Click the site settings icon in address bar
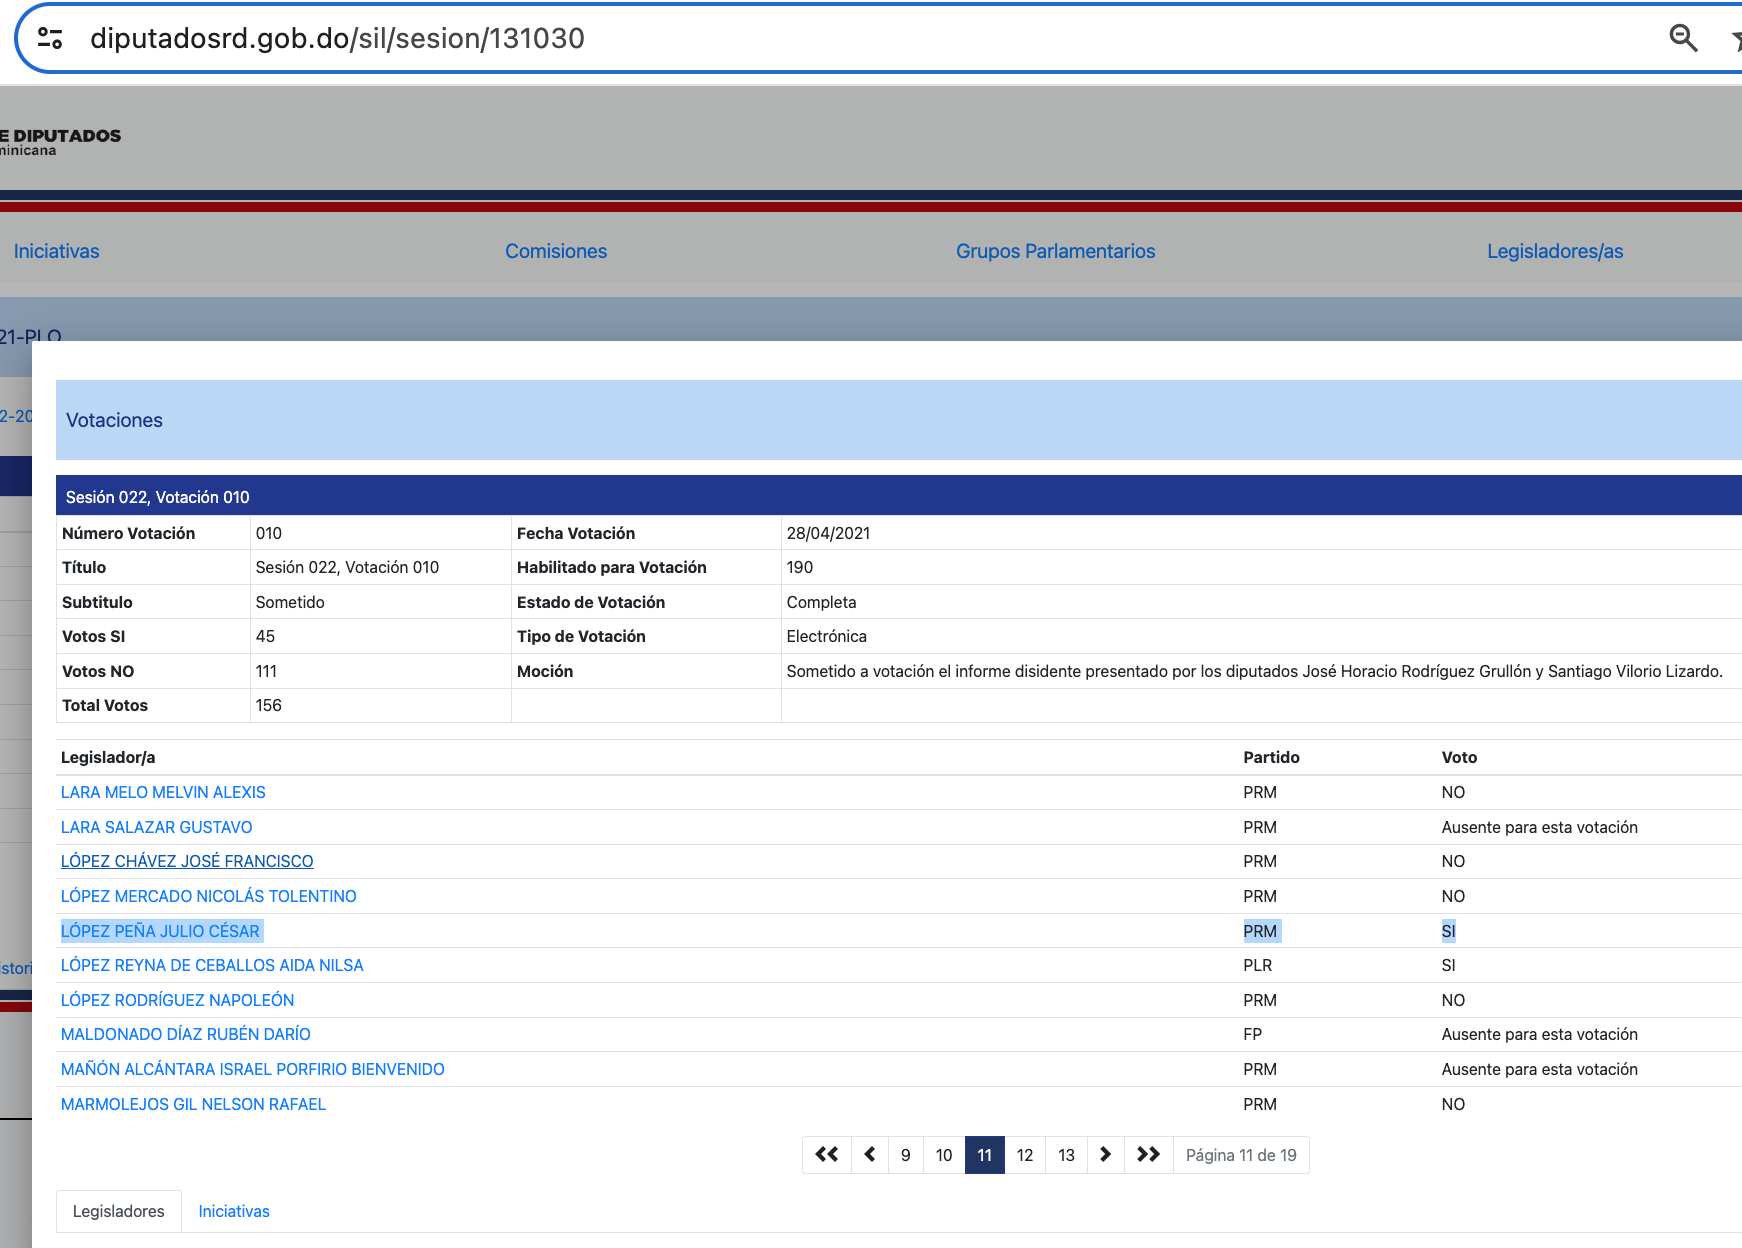The image size is (1742, 1248). [50, 39]
